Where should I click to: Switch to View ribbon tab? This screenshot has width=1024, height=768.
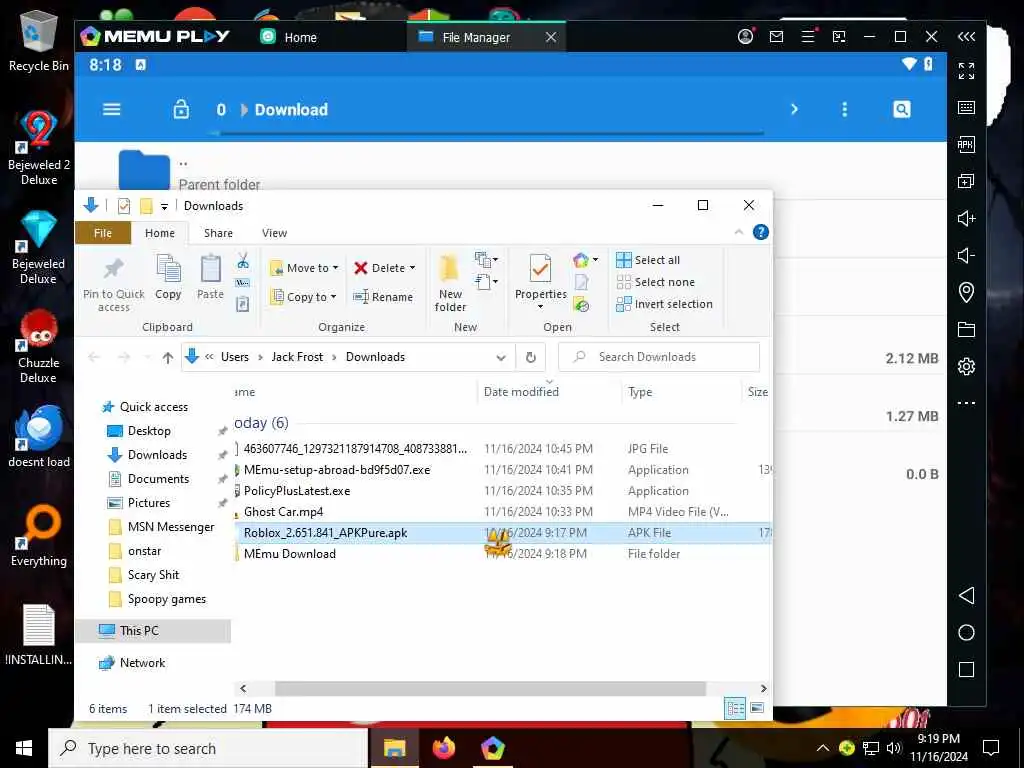(x=274, y=233)
